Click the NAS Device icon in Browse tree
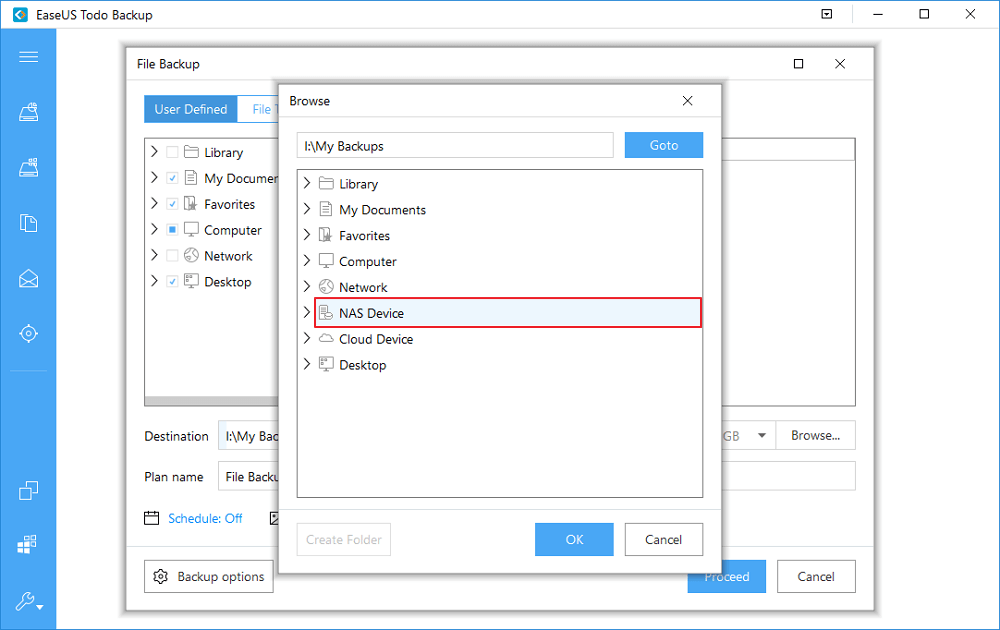Image resolution: width=1000 pixels, height=630 pixels. tap(326, 312)
